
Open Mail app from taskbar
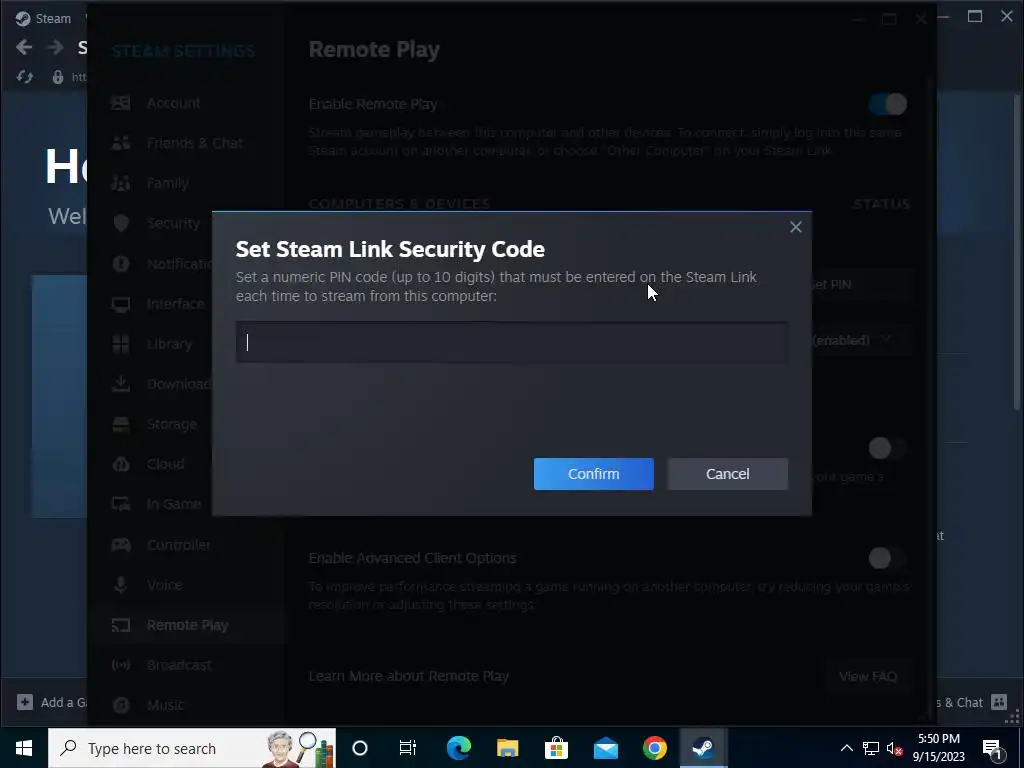[x=605, y=748]
